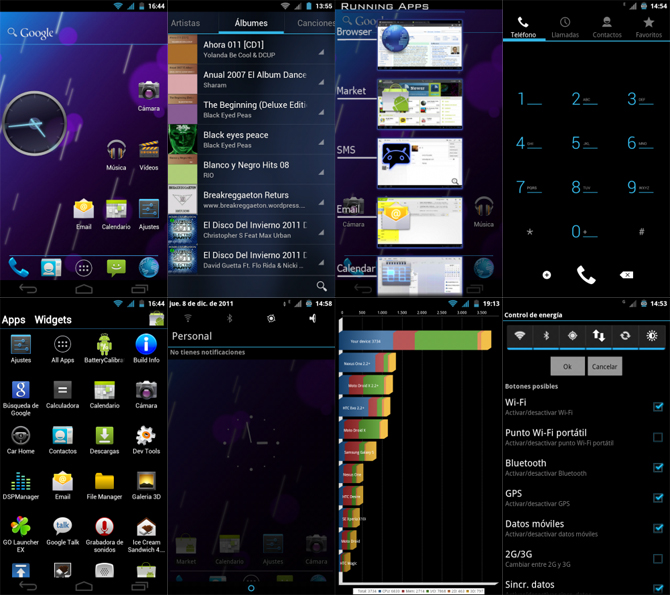Confirm with the Ok button
The height and width of the screenshot is (595, 670).
[x=566, y=367]
